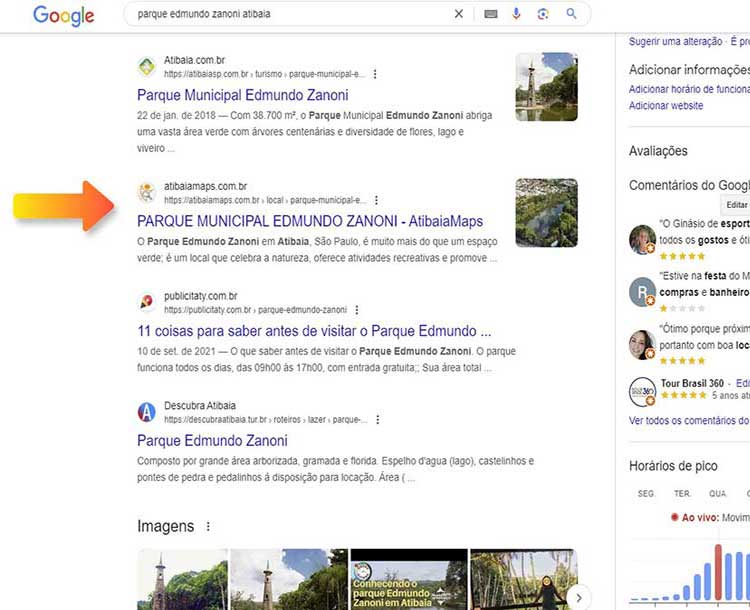Open options menu for Atibaia.com.br result

375,74
